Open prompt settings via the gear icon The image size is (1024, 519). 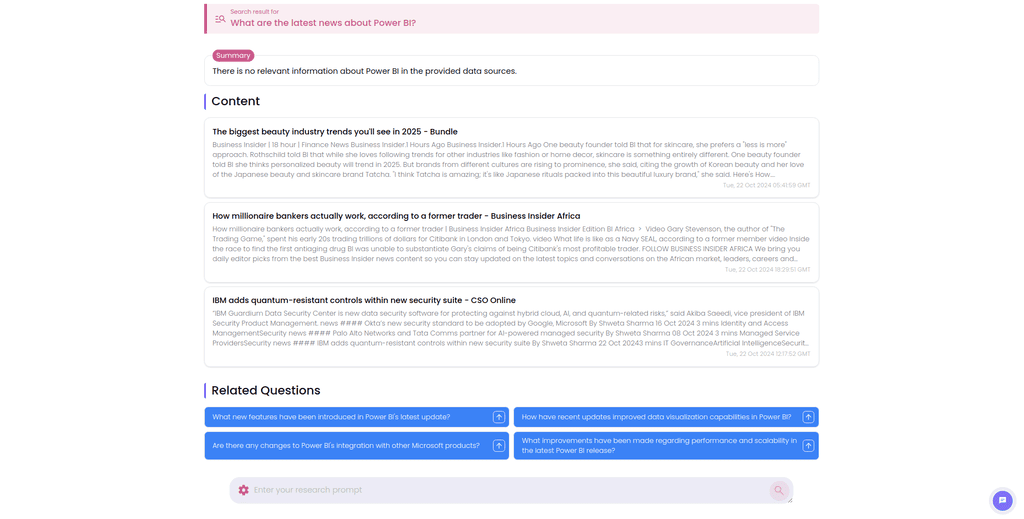click(243, 490)
